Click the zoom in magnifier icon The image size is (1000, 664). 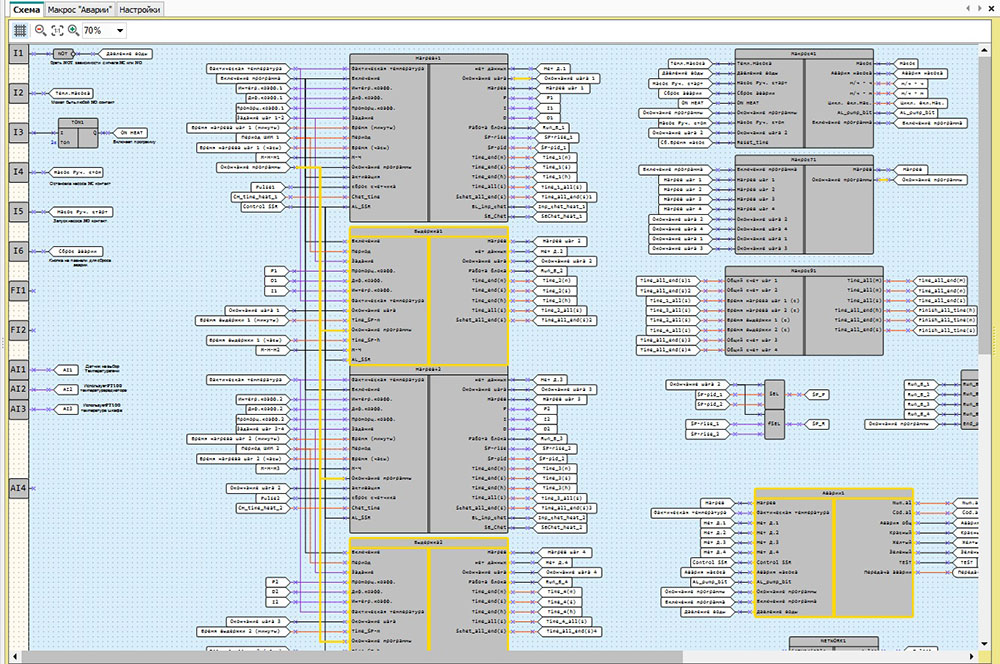click(73, 31)
